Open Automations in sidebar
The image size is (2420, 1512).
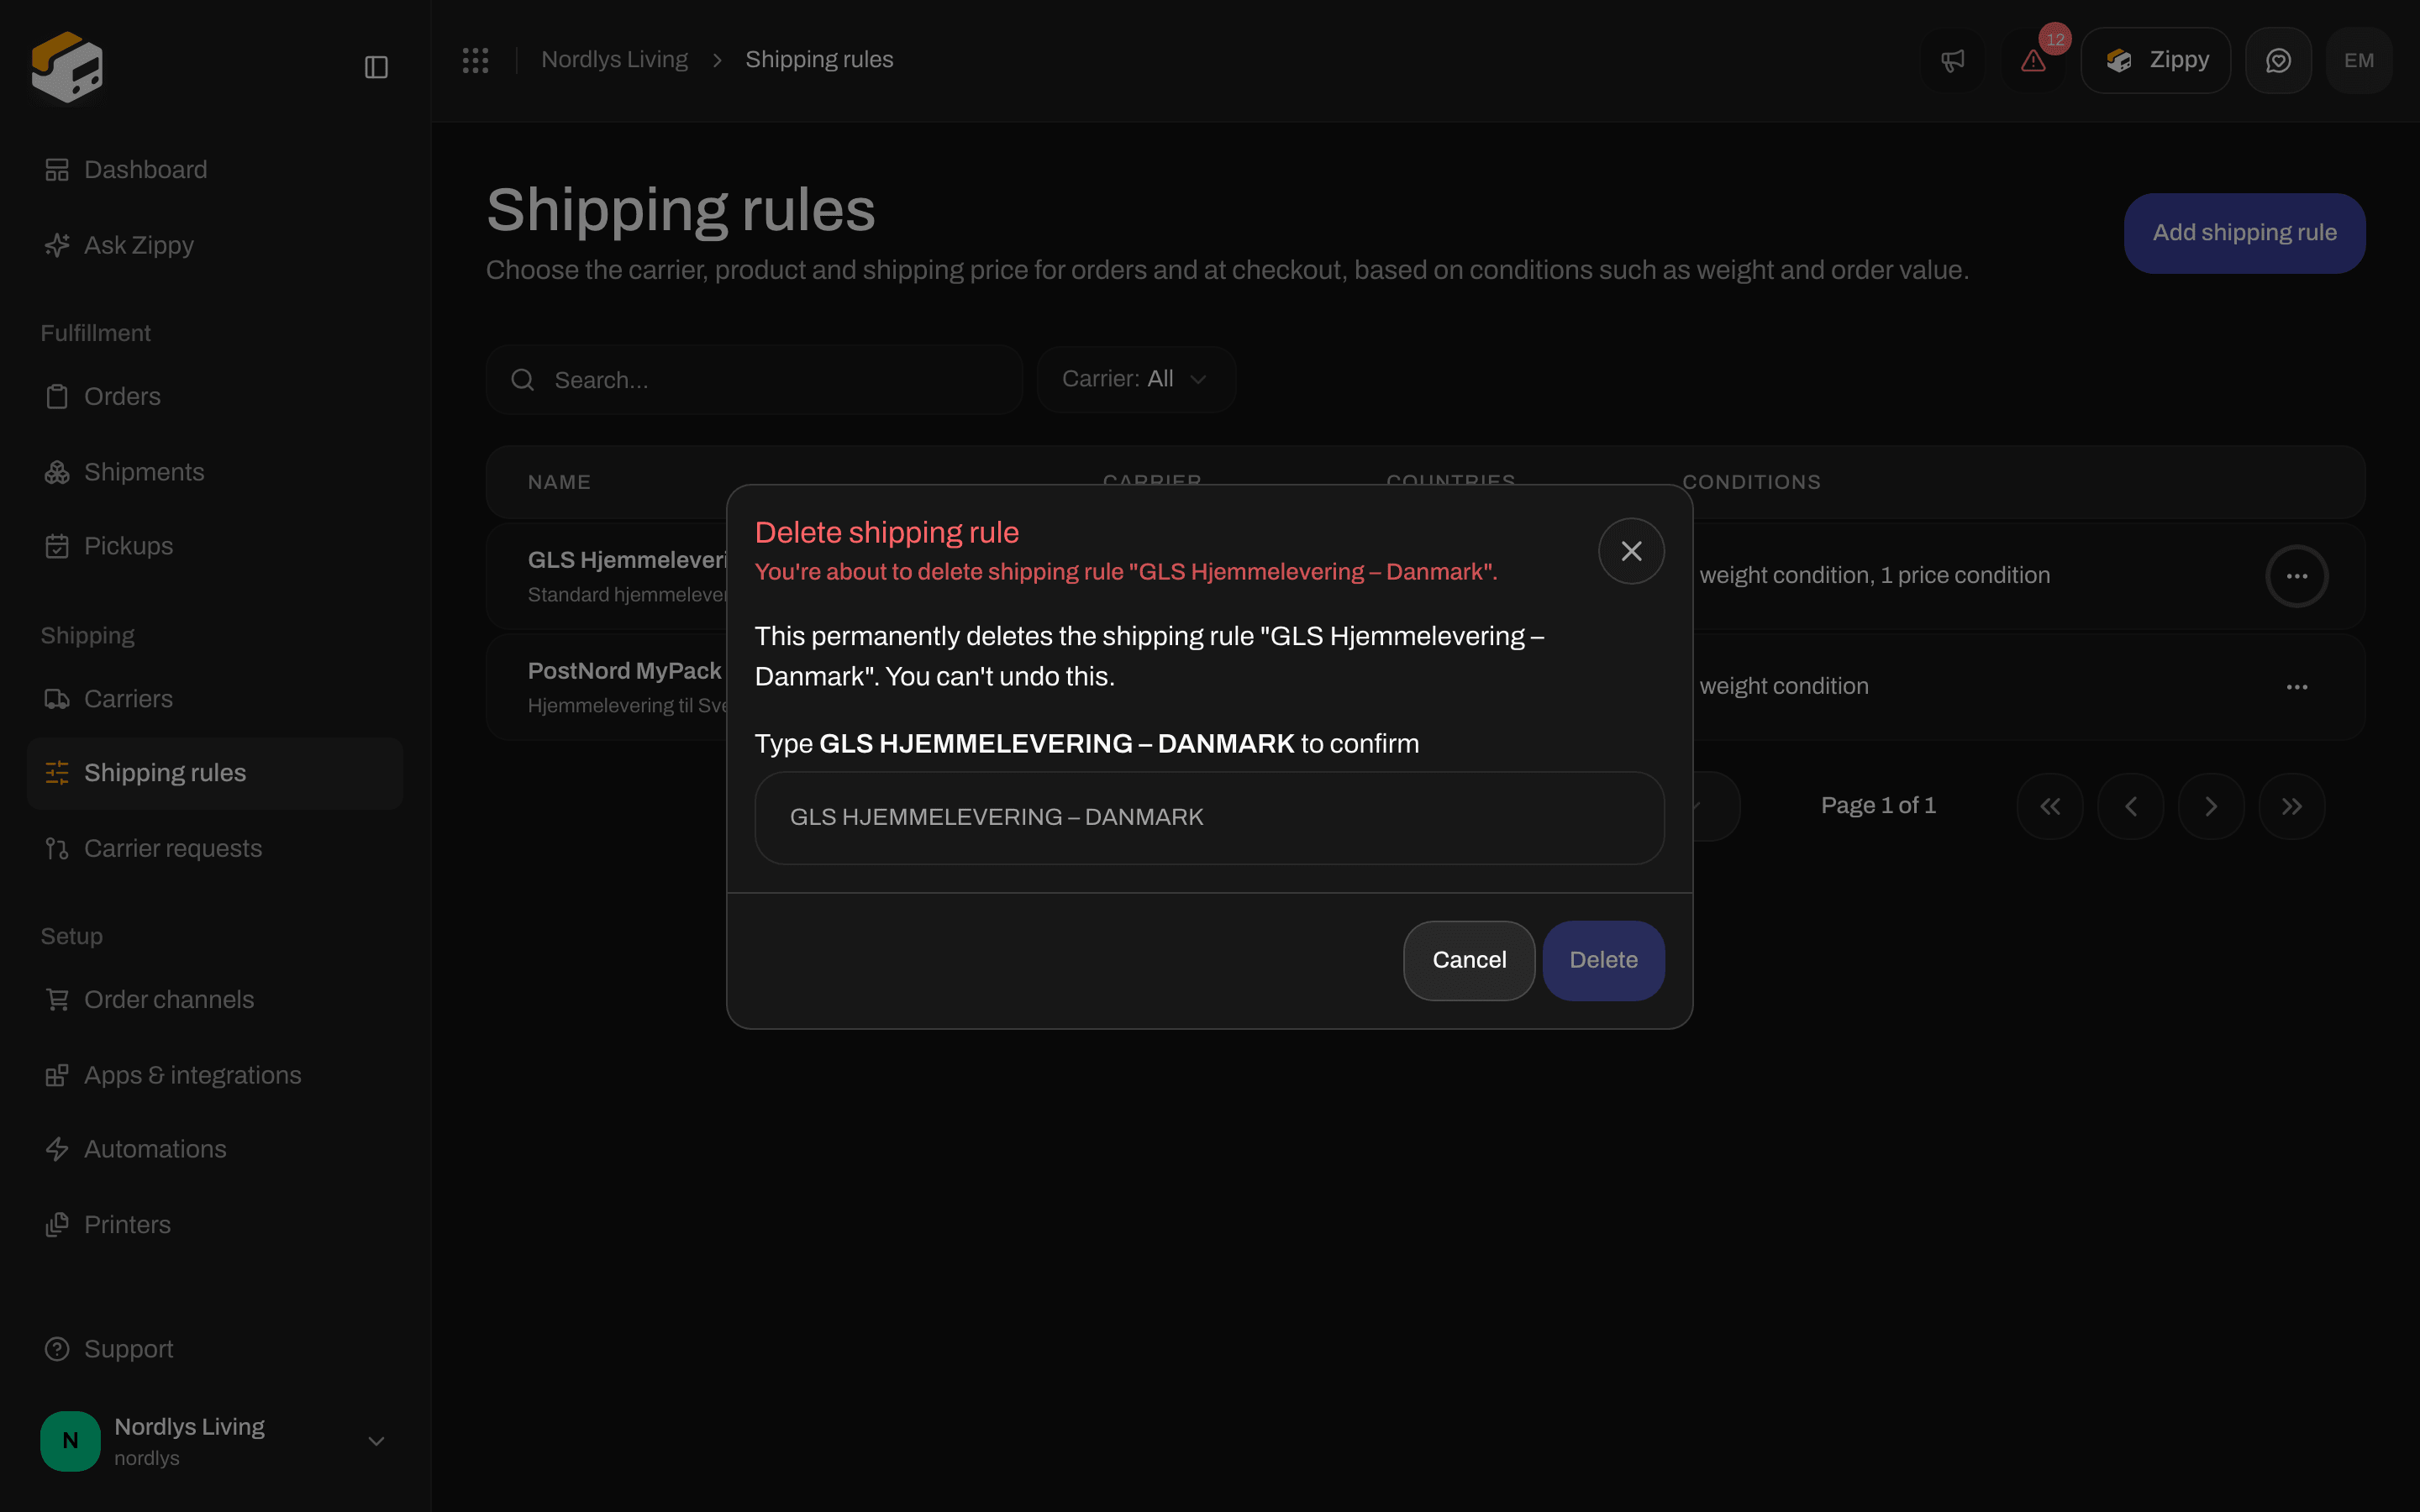click(215, 1150)
